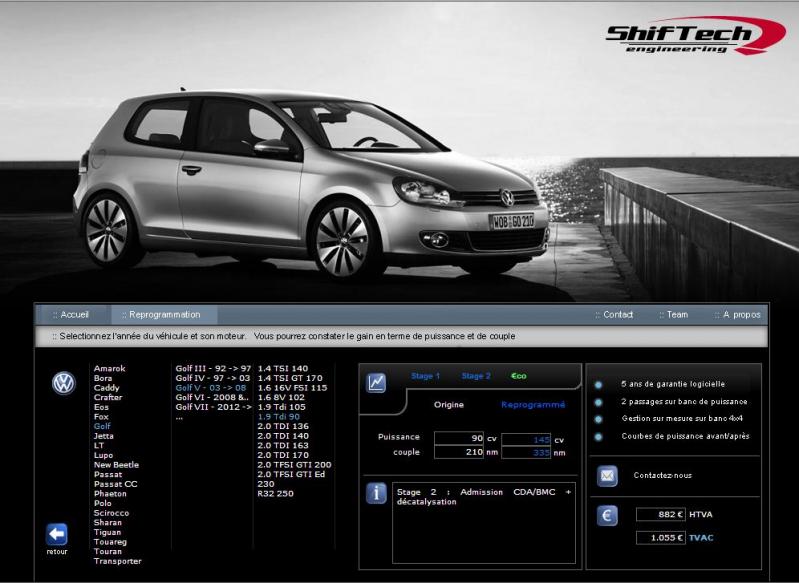The height and width of the screenshot is (583, 799).
Task: Select the Passat CC model
Action: tap(116, 484)
